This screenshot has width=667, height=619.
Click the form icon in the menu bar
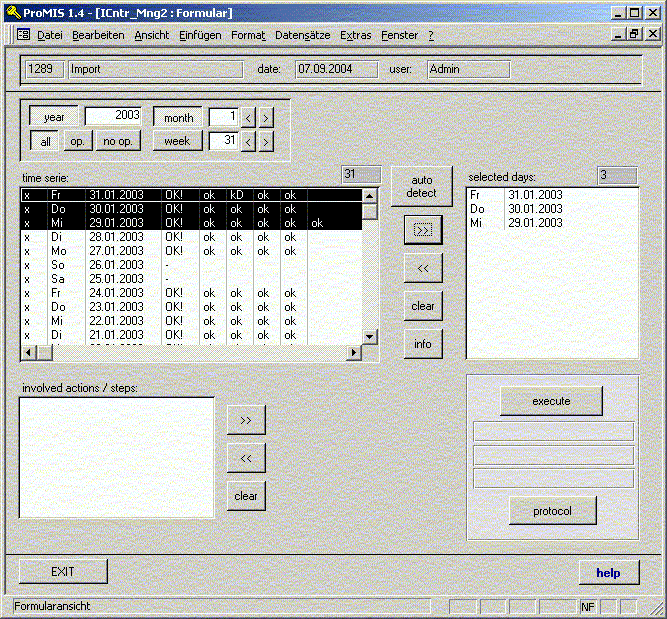(23, 35)
